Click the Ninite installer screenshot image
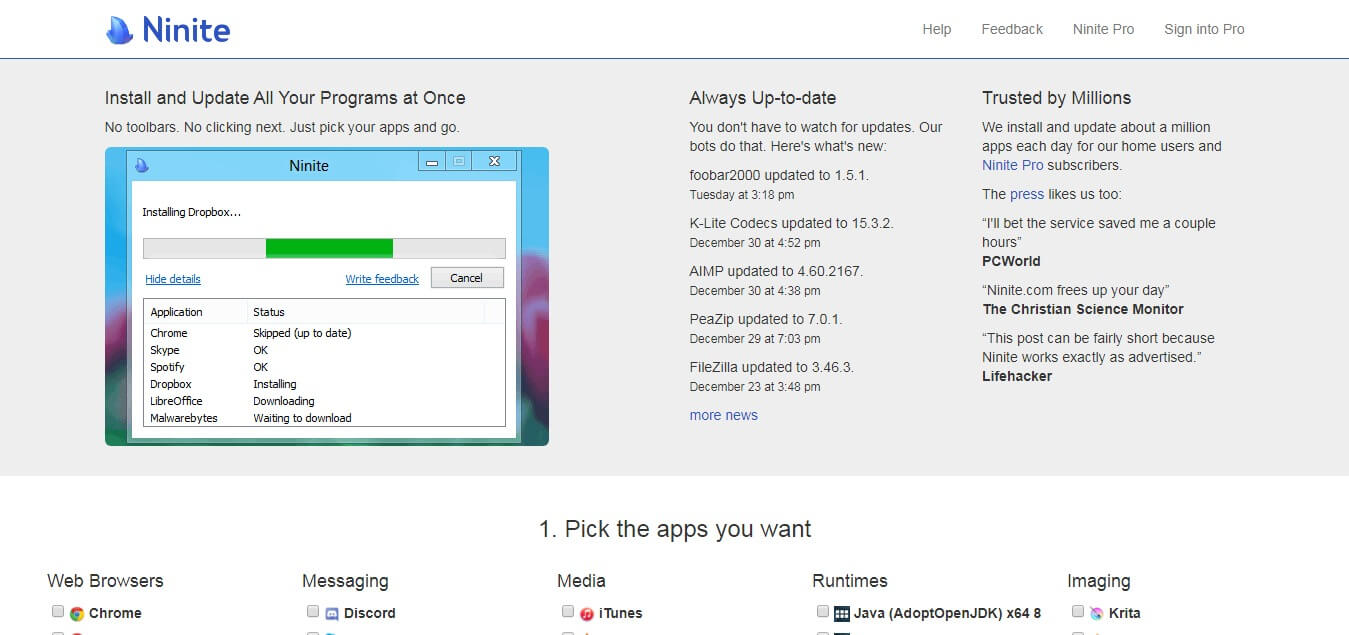The height and width of the screenshot is (635, 1349). [326, 297]
